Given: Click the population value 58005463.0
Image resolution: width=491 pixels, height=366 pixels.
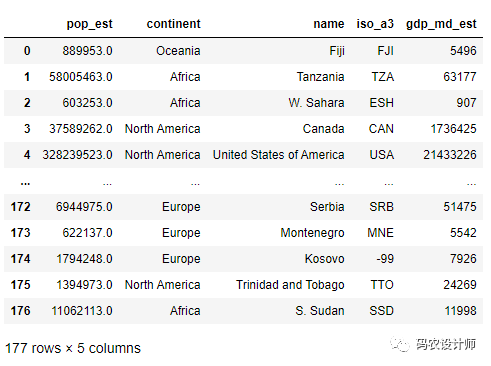Looking at the screenshot, I should tap(81, 77).
